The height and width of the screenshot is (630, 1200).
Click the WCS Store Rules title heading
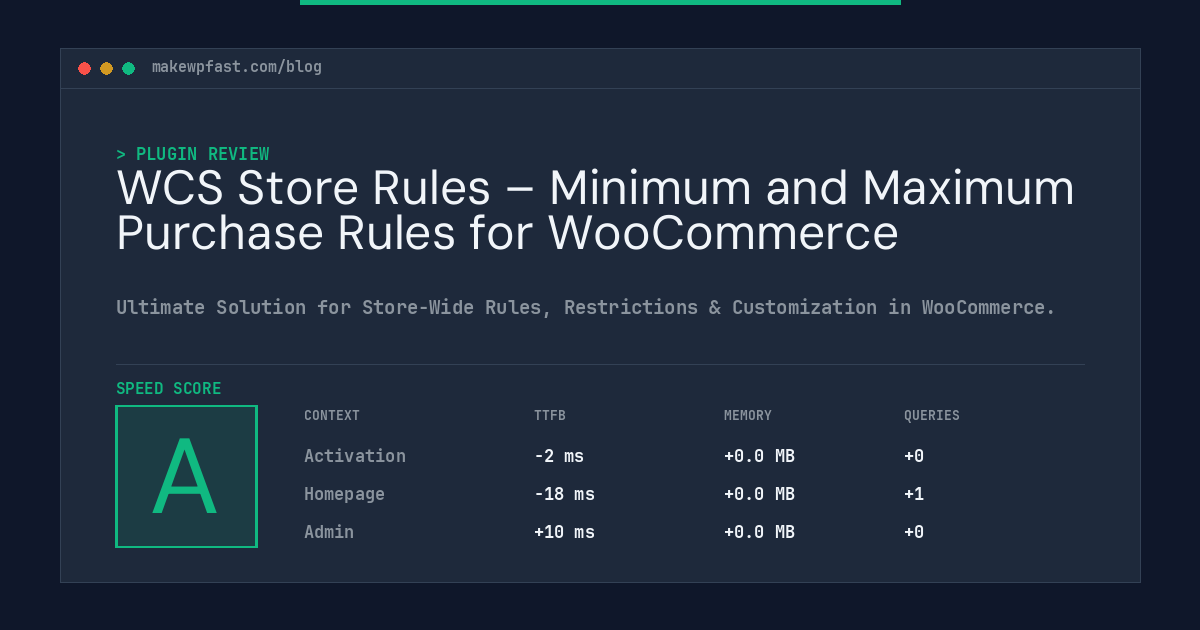click(x=596, y=210)
